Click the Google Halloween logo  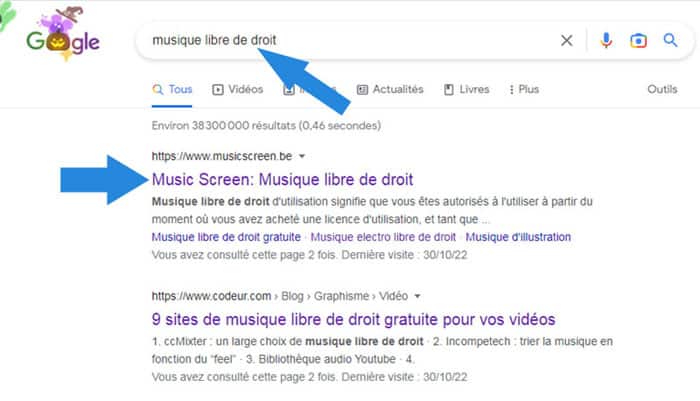pyautogui.click(x=62, y=38)
